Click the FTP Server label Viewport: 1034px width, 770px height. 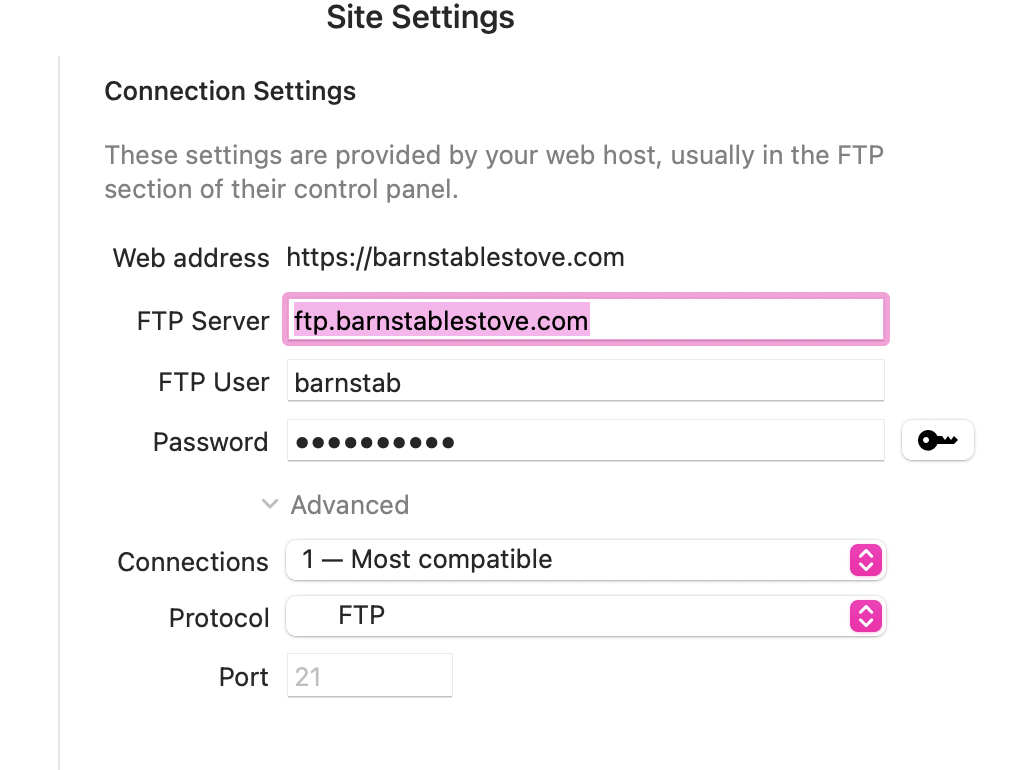203,321
